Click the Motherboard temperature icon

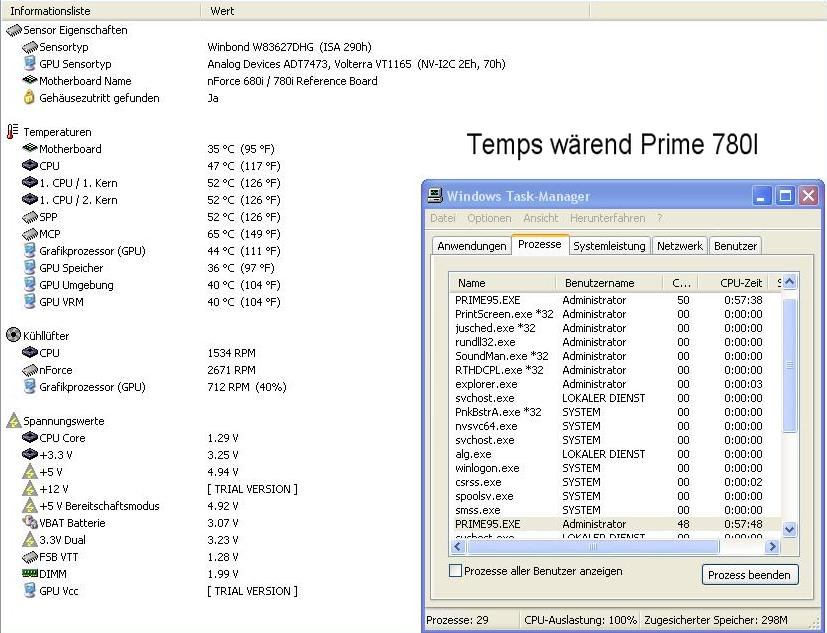[30, 148]
